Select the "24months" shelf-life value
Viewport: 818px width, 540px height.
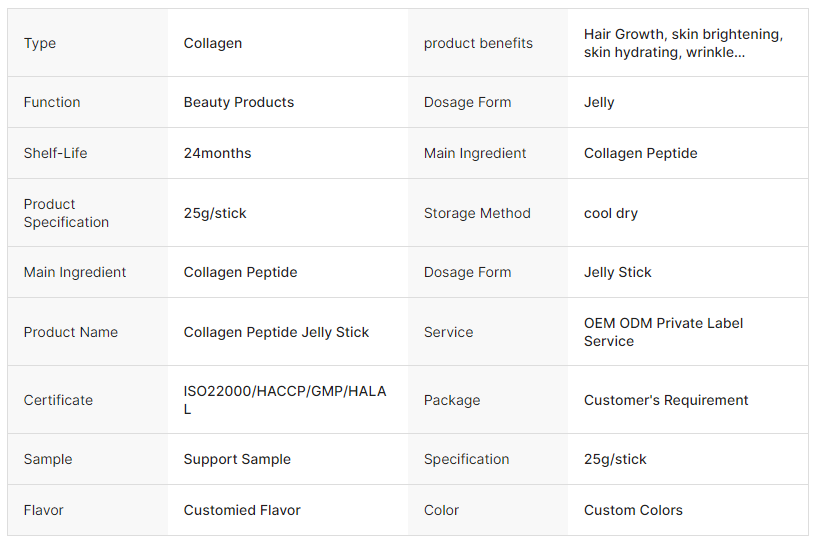pos(218,153)
